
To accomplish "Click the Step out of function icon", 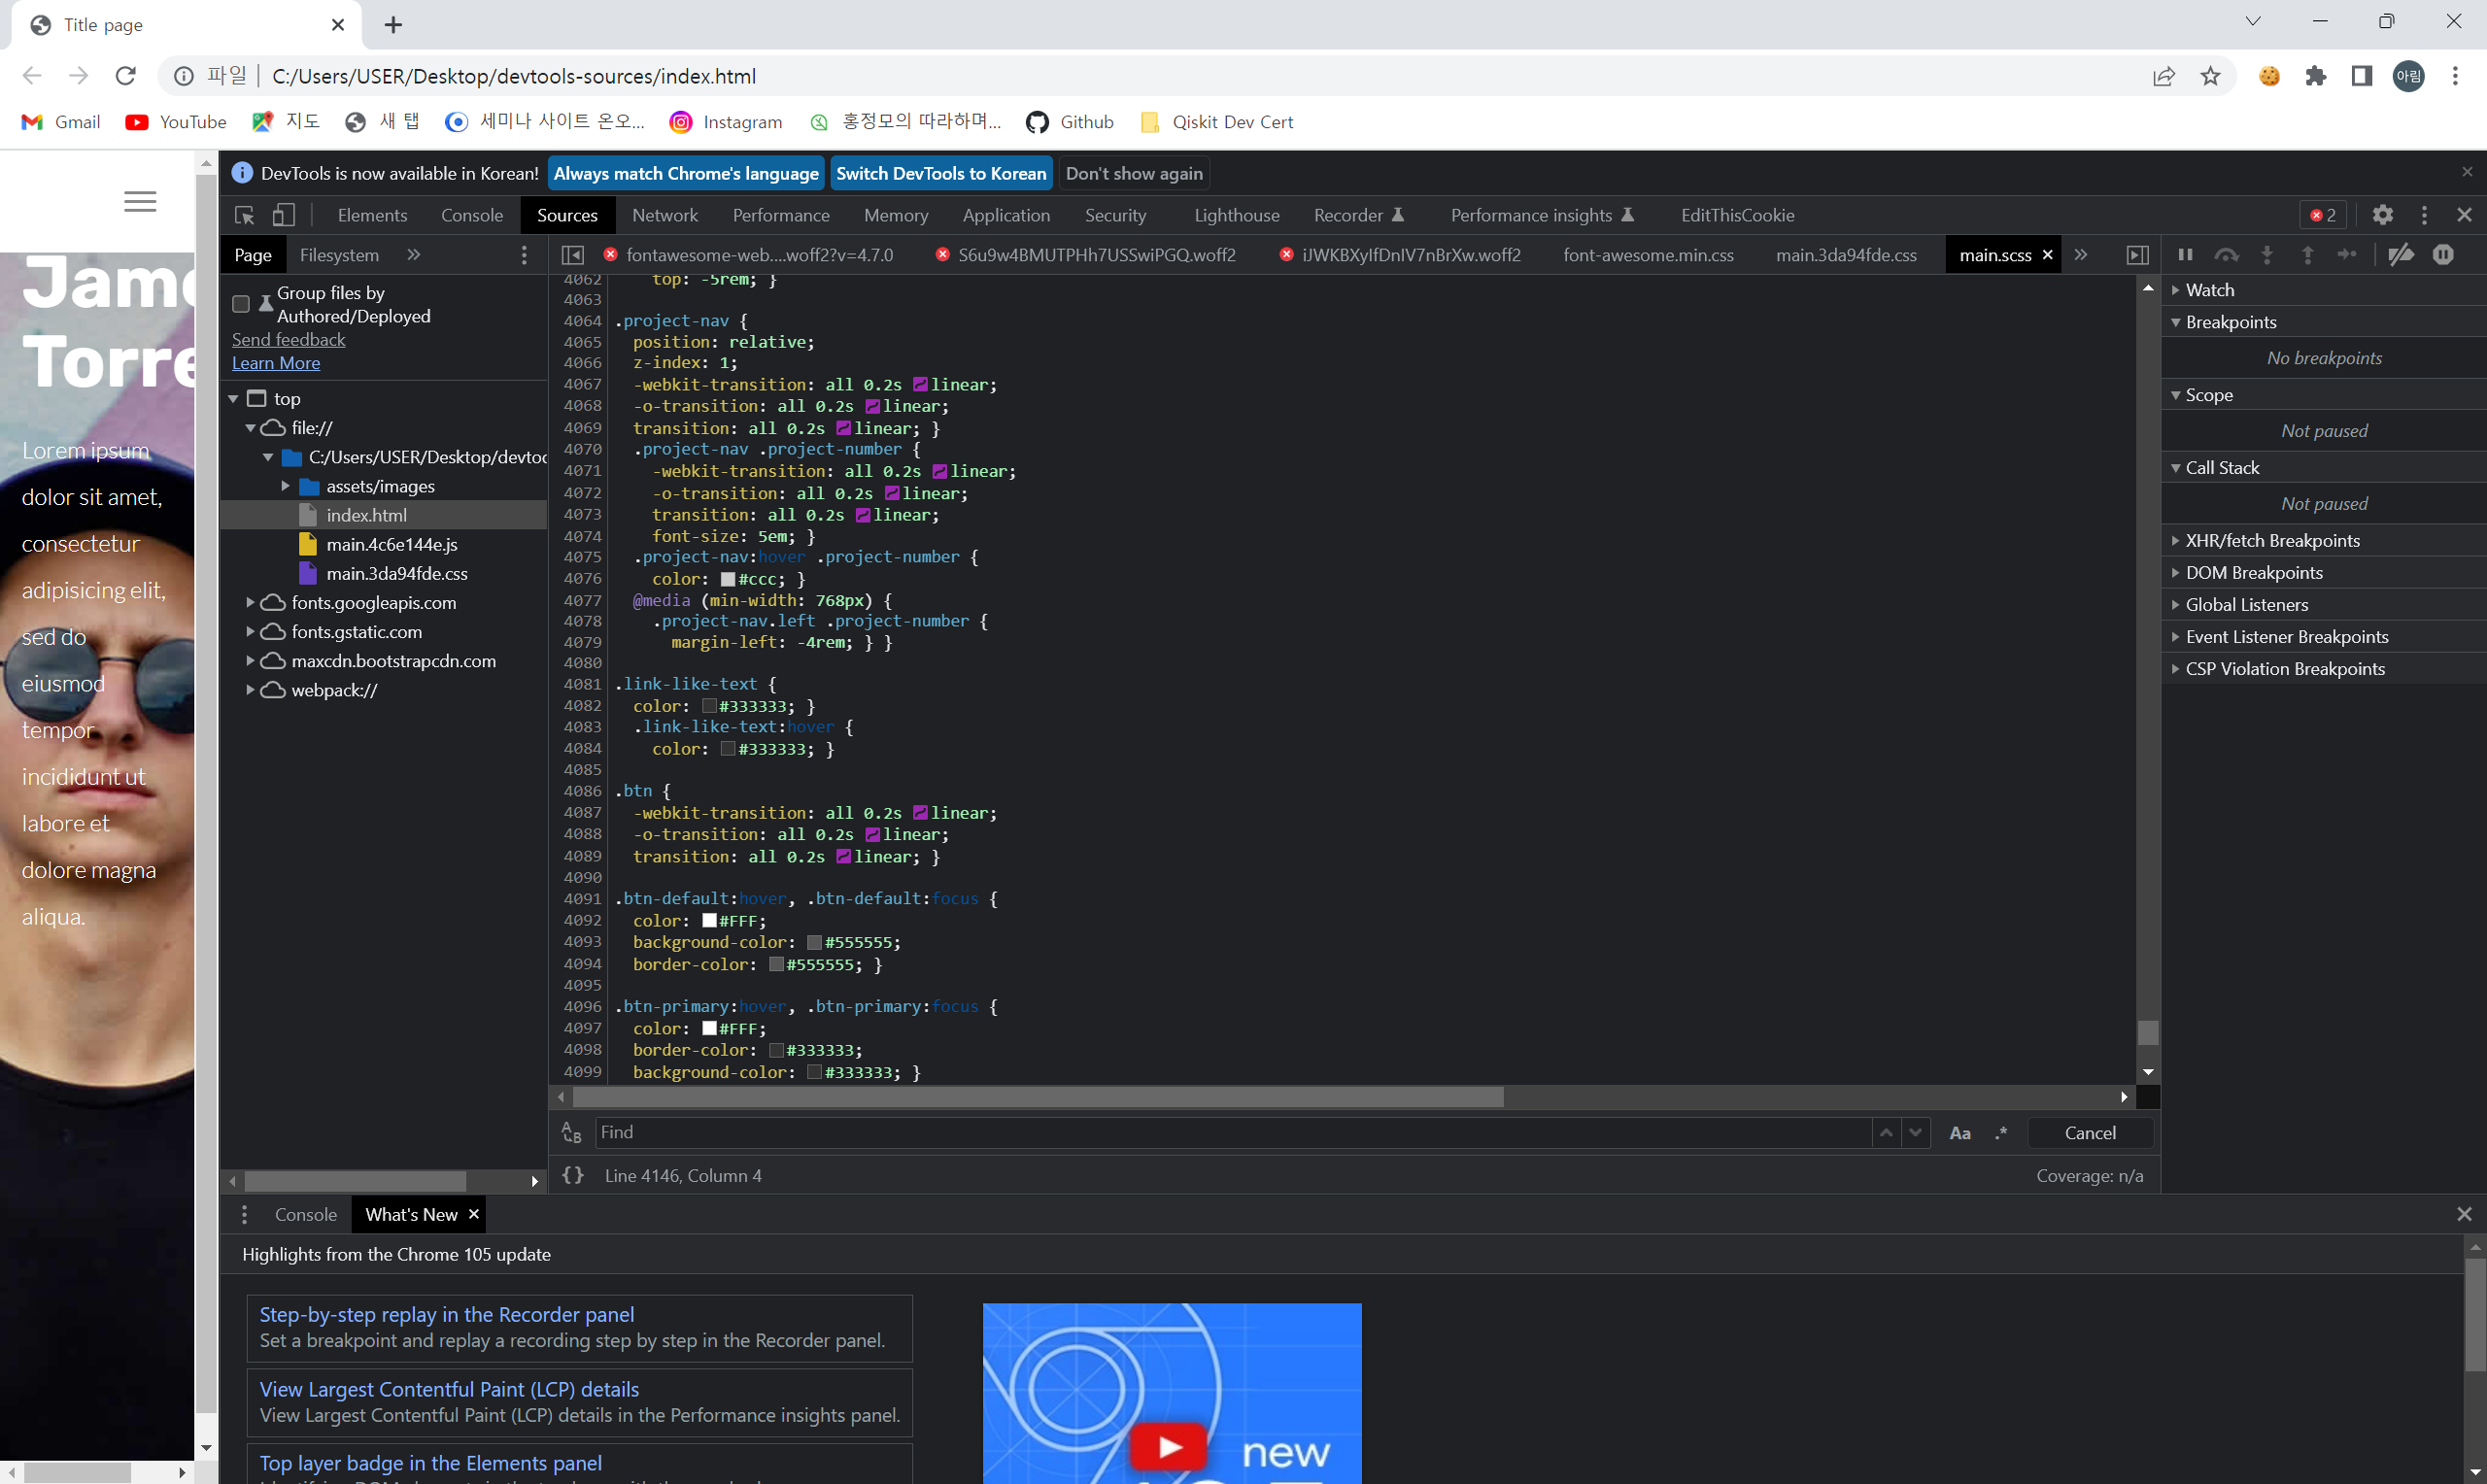I will (x=2307, y=255).
